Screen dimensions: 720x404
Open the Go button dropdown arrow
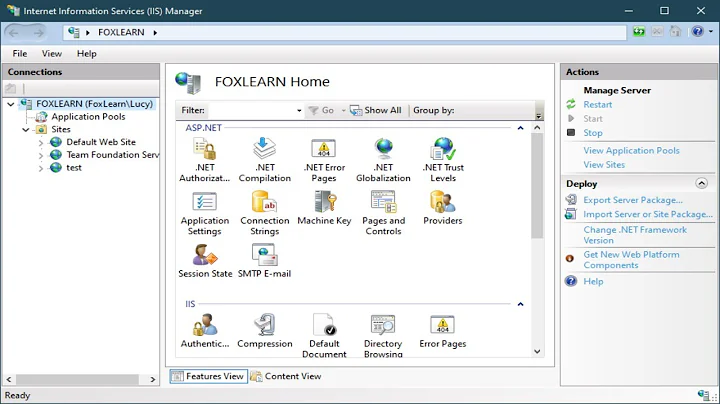tap(343, 111)
